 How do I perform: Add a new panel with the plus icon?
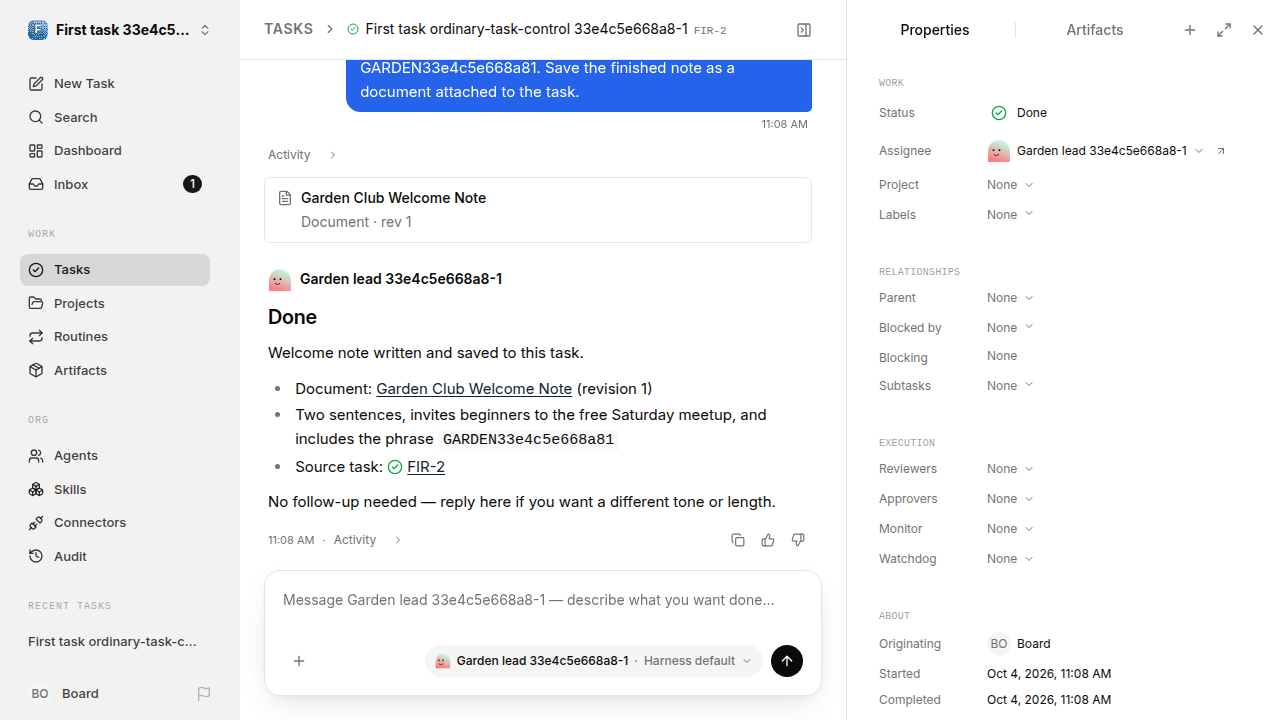[1190, 30]
